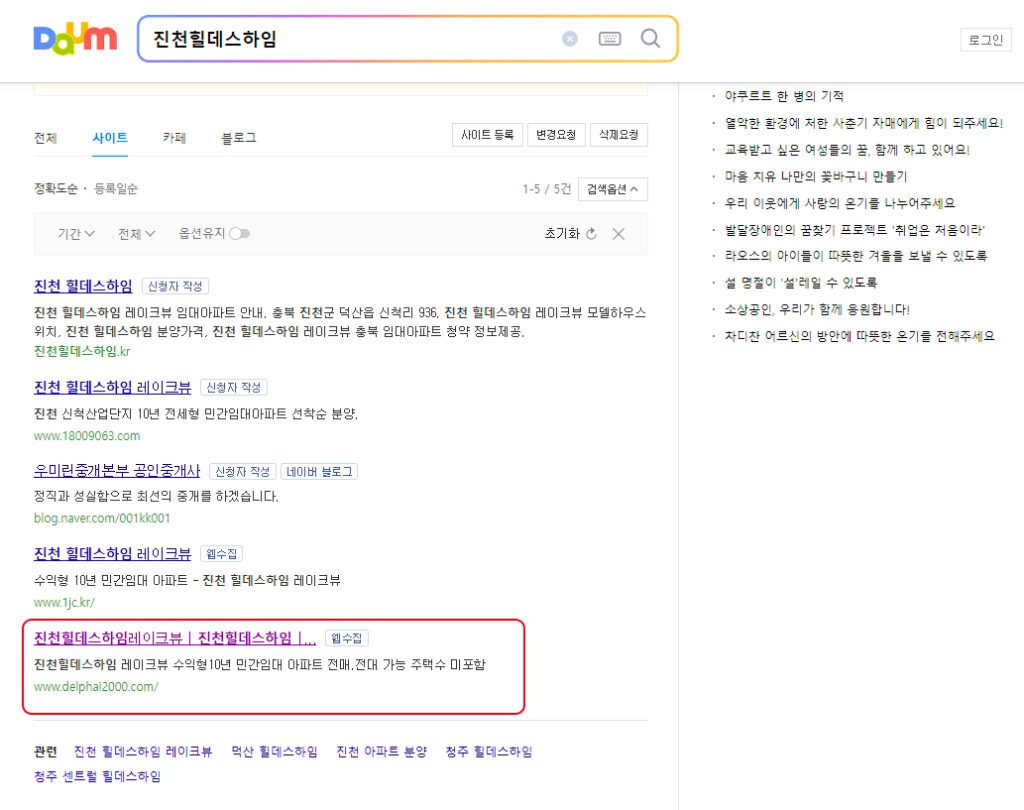Open related search 진천 아파트 분양

[381, 752]
